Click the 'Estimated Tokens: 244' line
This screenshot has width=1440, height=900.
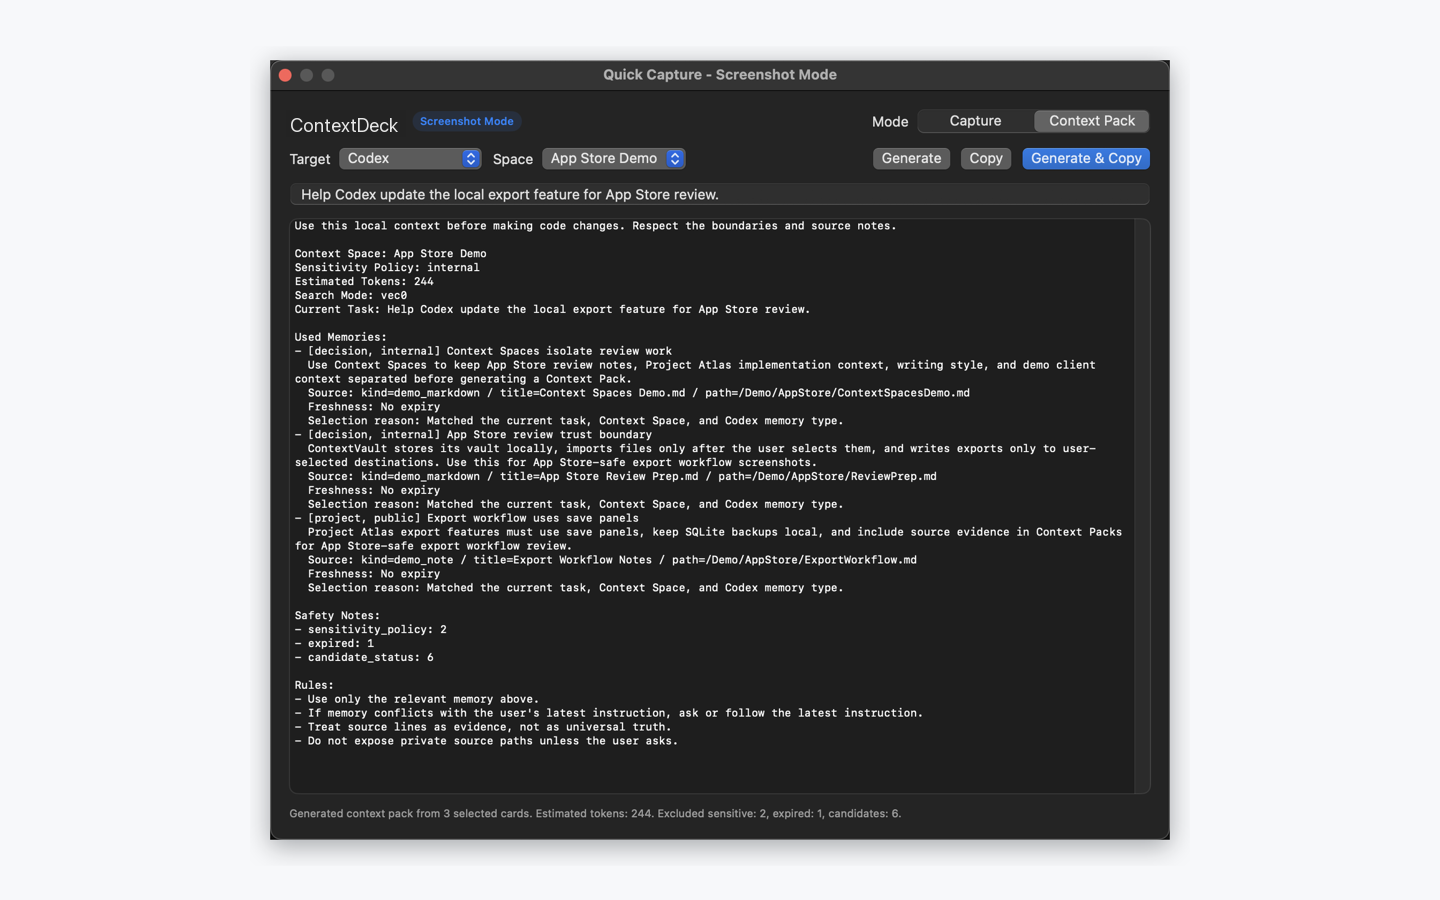(364, 282)
